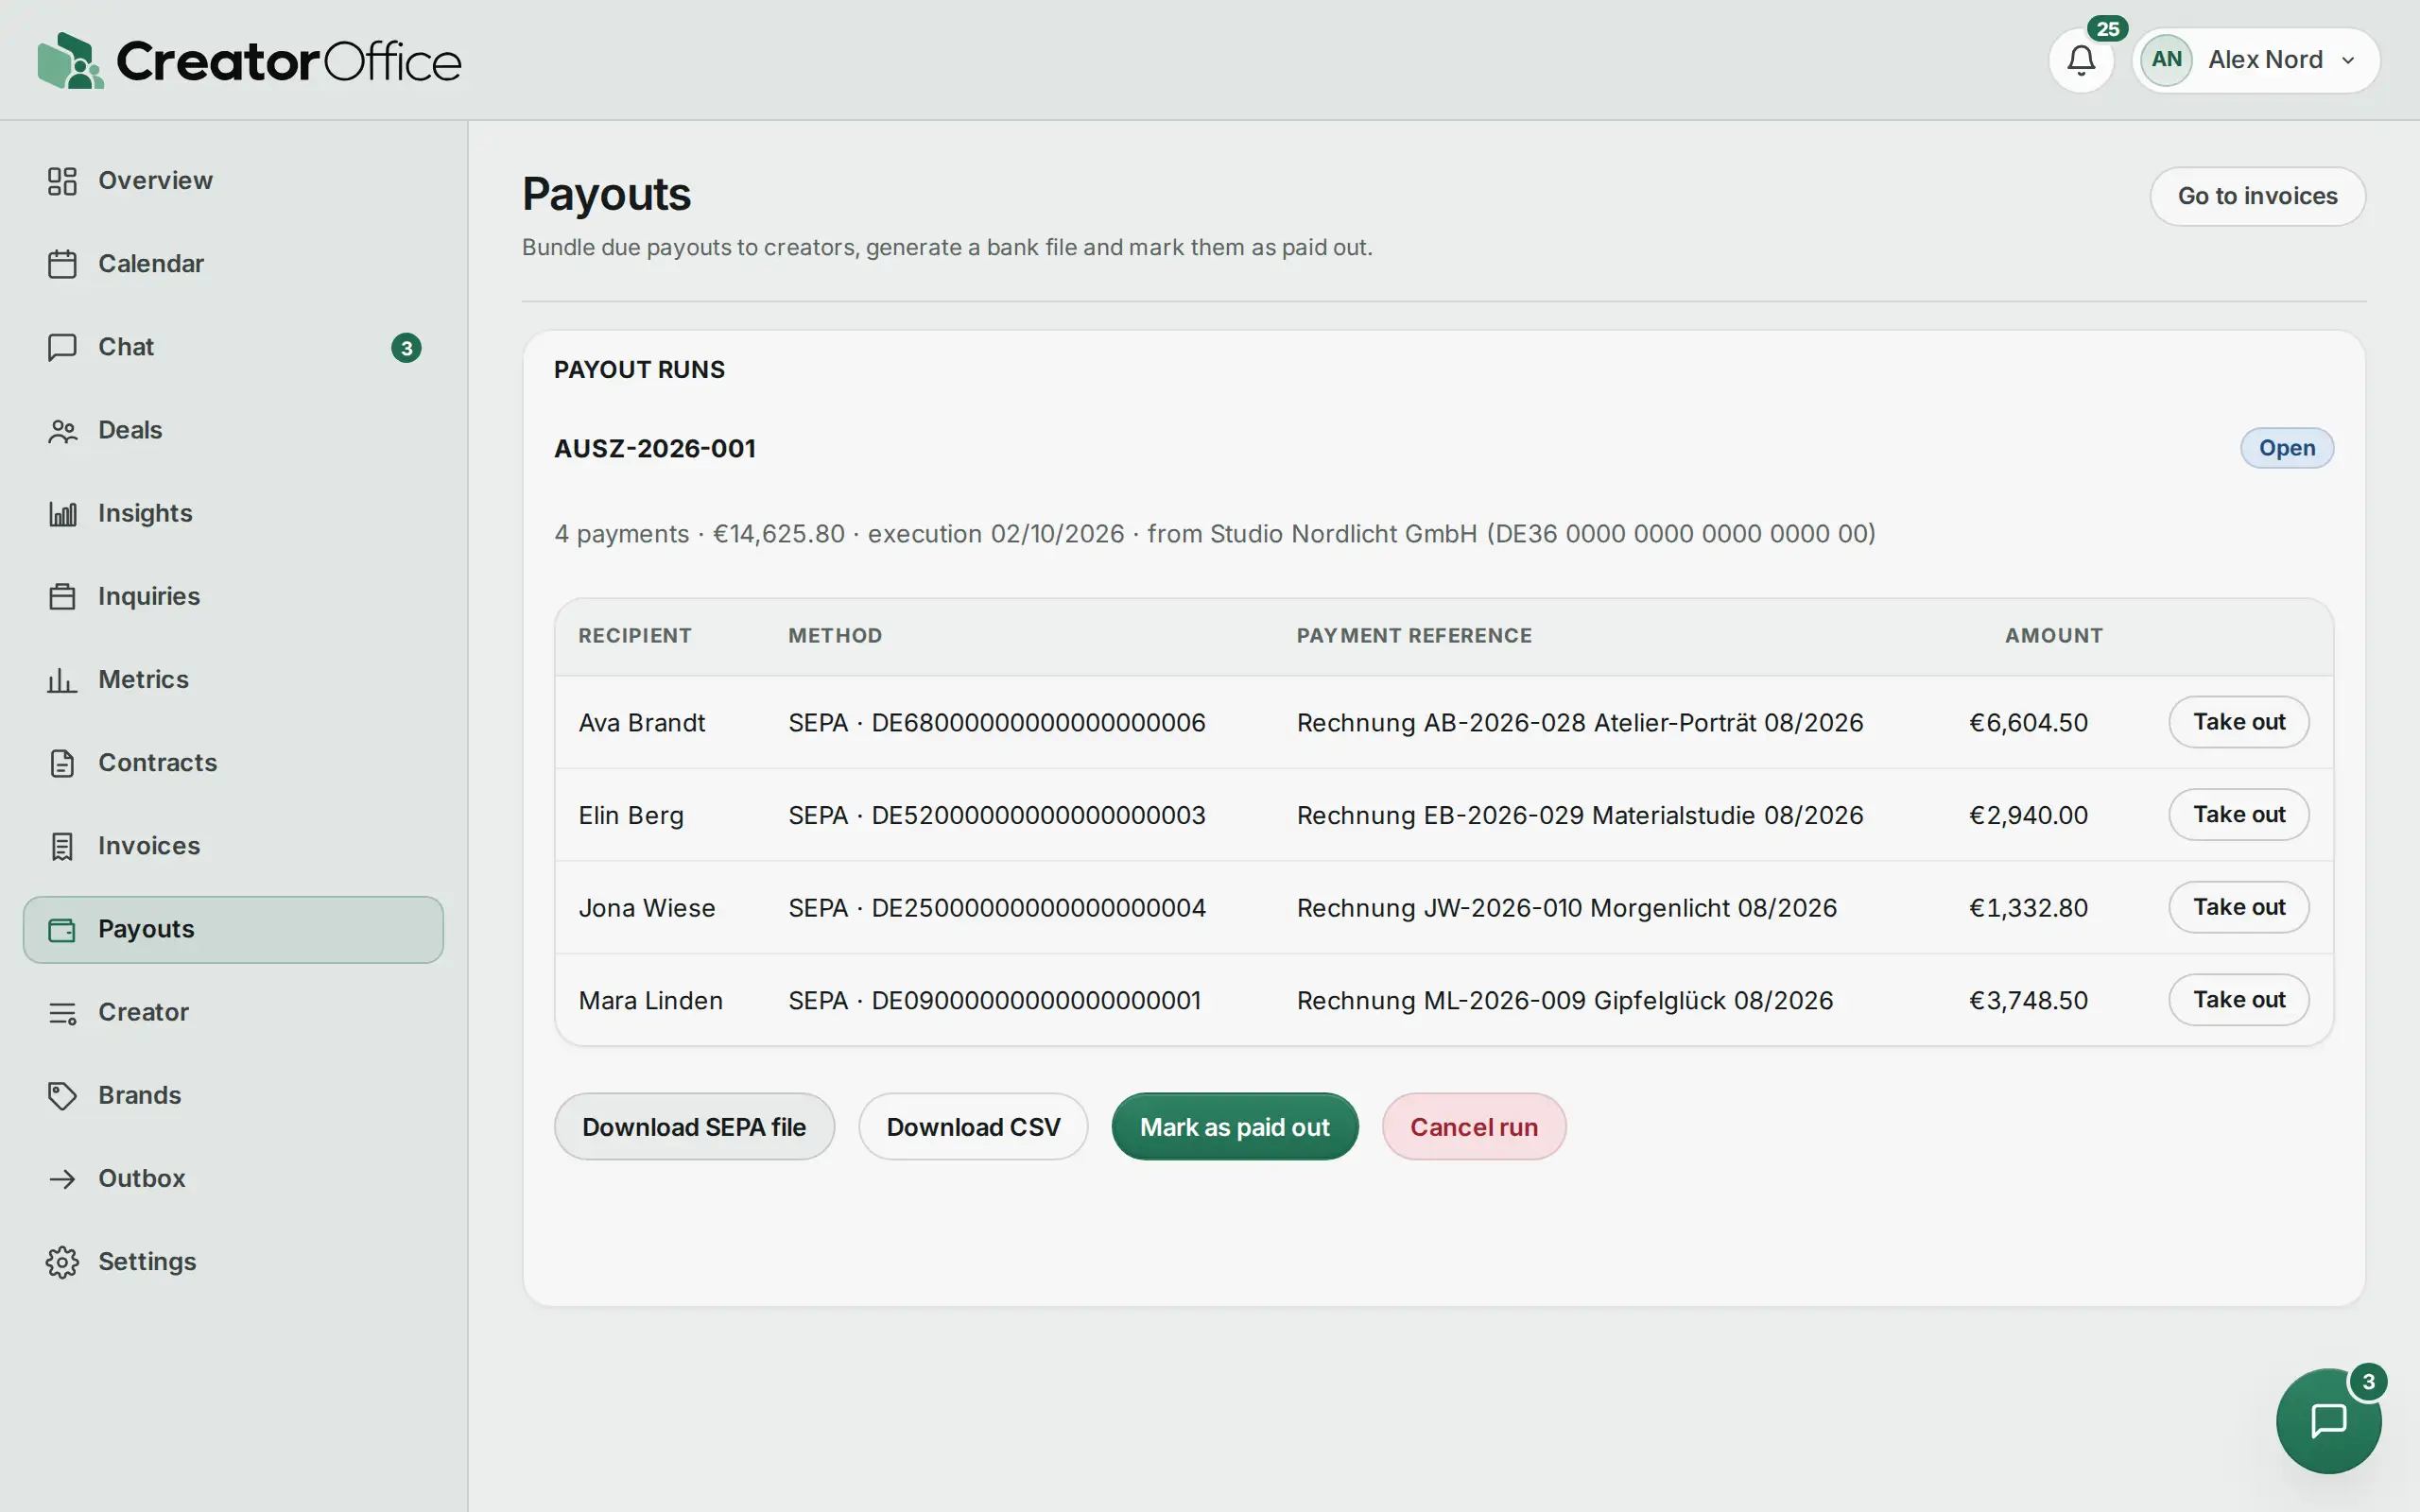Open Invoices from the sidebar
Viewport: 2420px width, 1512px height.
[233, 846]
